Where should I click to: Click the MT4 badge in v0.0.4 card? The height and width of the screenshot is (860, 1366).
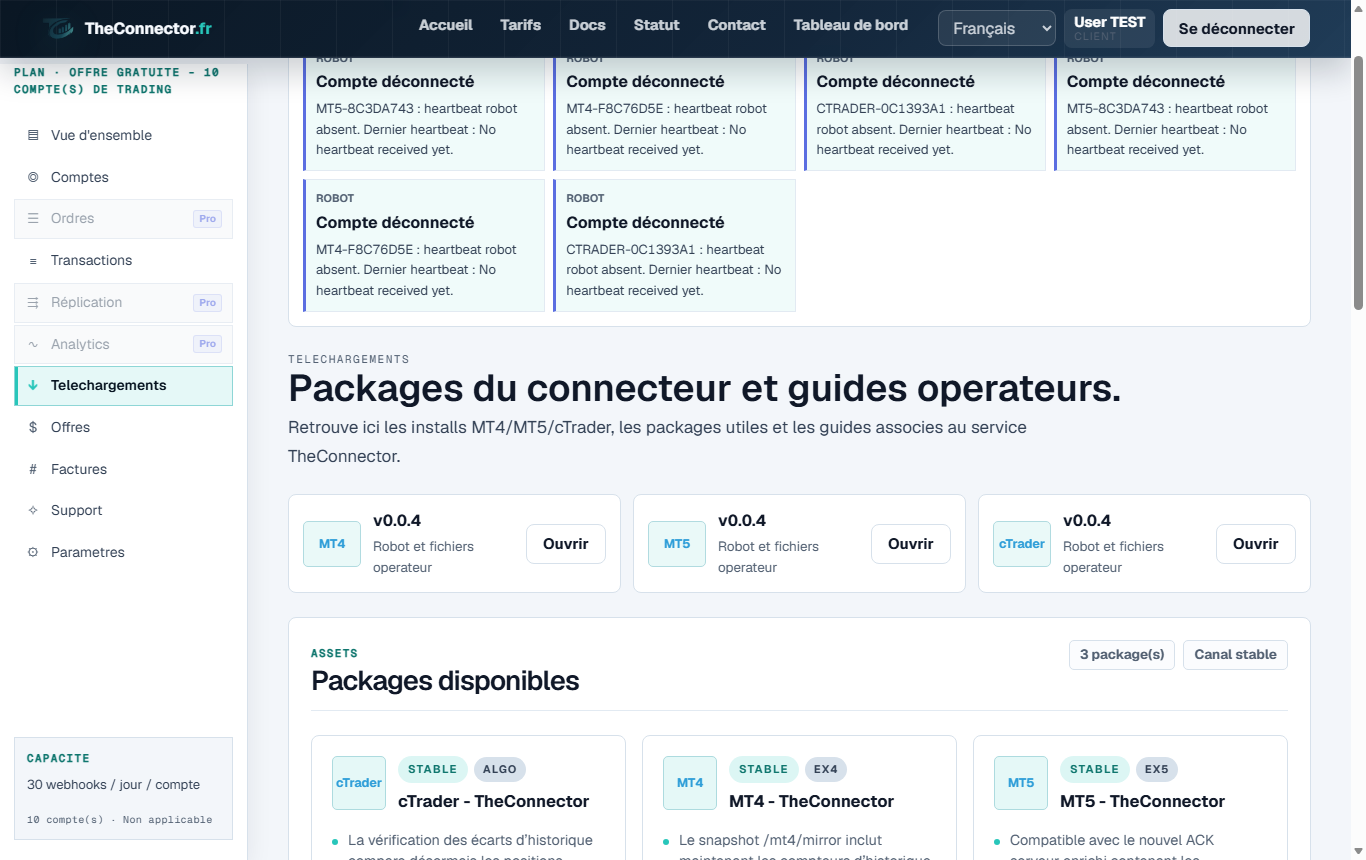(332, 544)
